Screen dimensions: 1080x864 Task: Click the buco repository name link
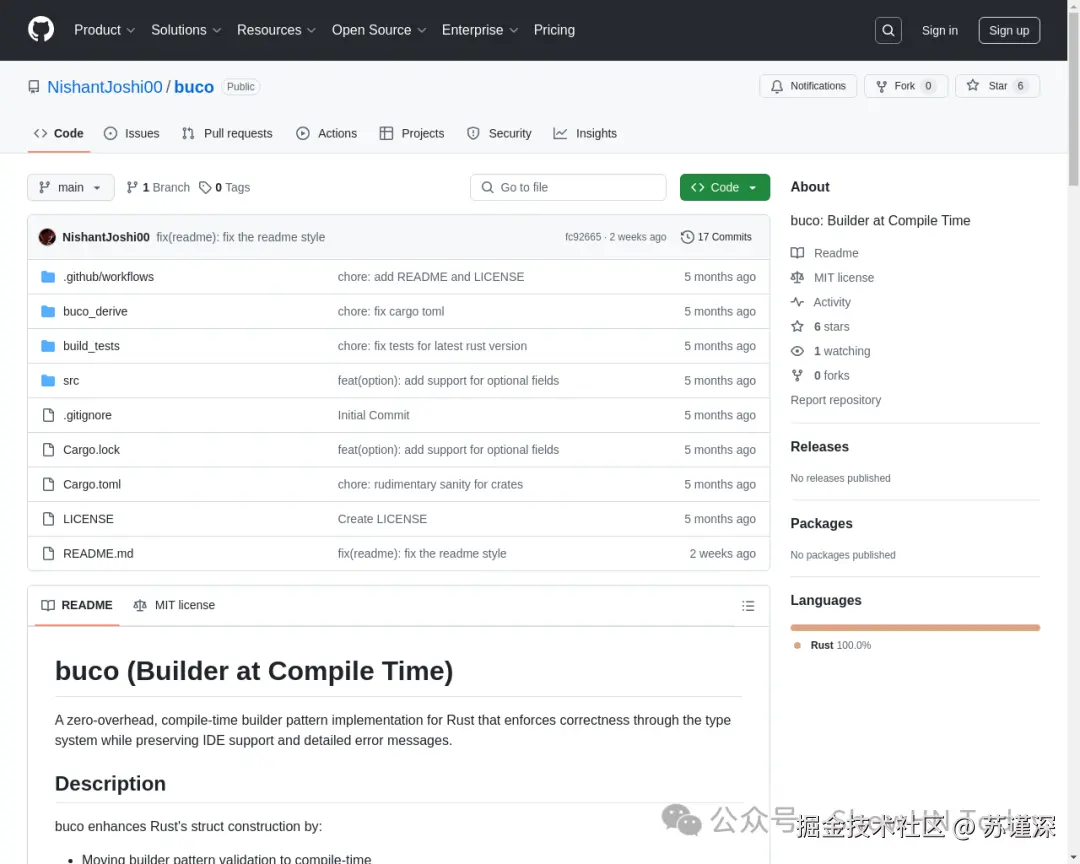tap(194, 87)
